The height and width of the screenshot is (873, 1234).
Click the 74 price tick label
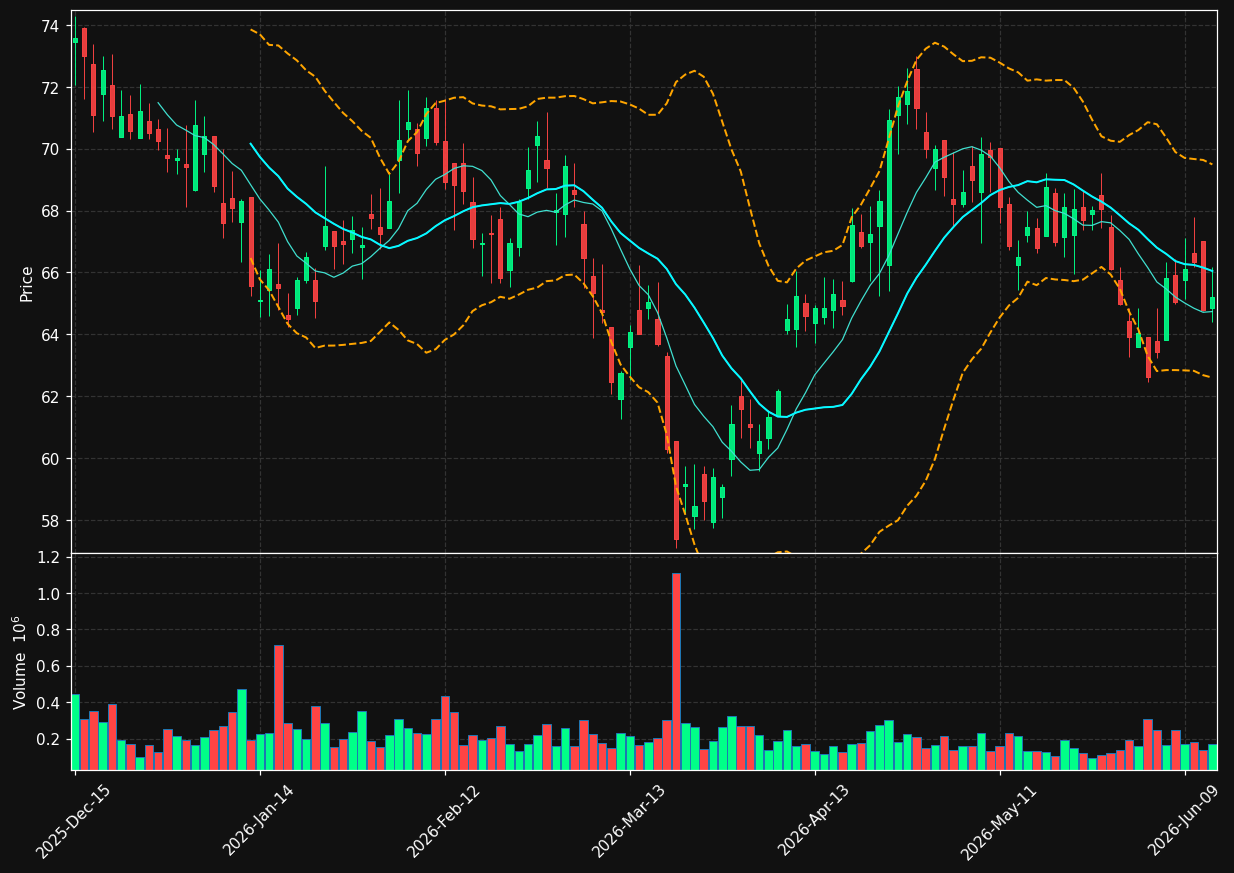51,26
